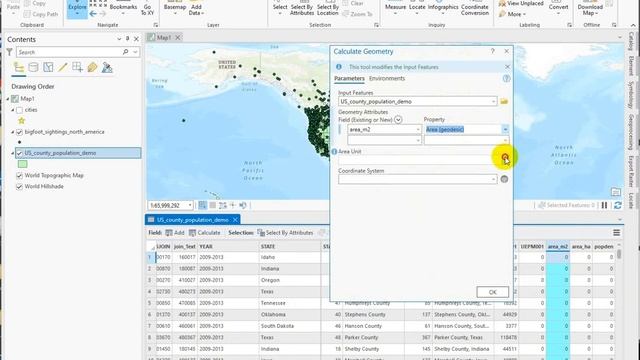Close the Map1 view tab
This screenshot has width=640, height=360.
click(x=178, y=38)
